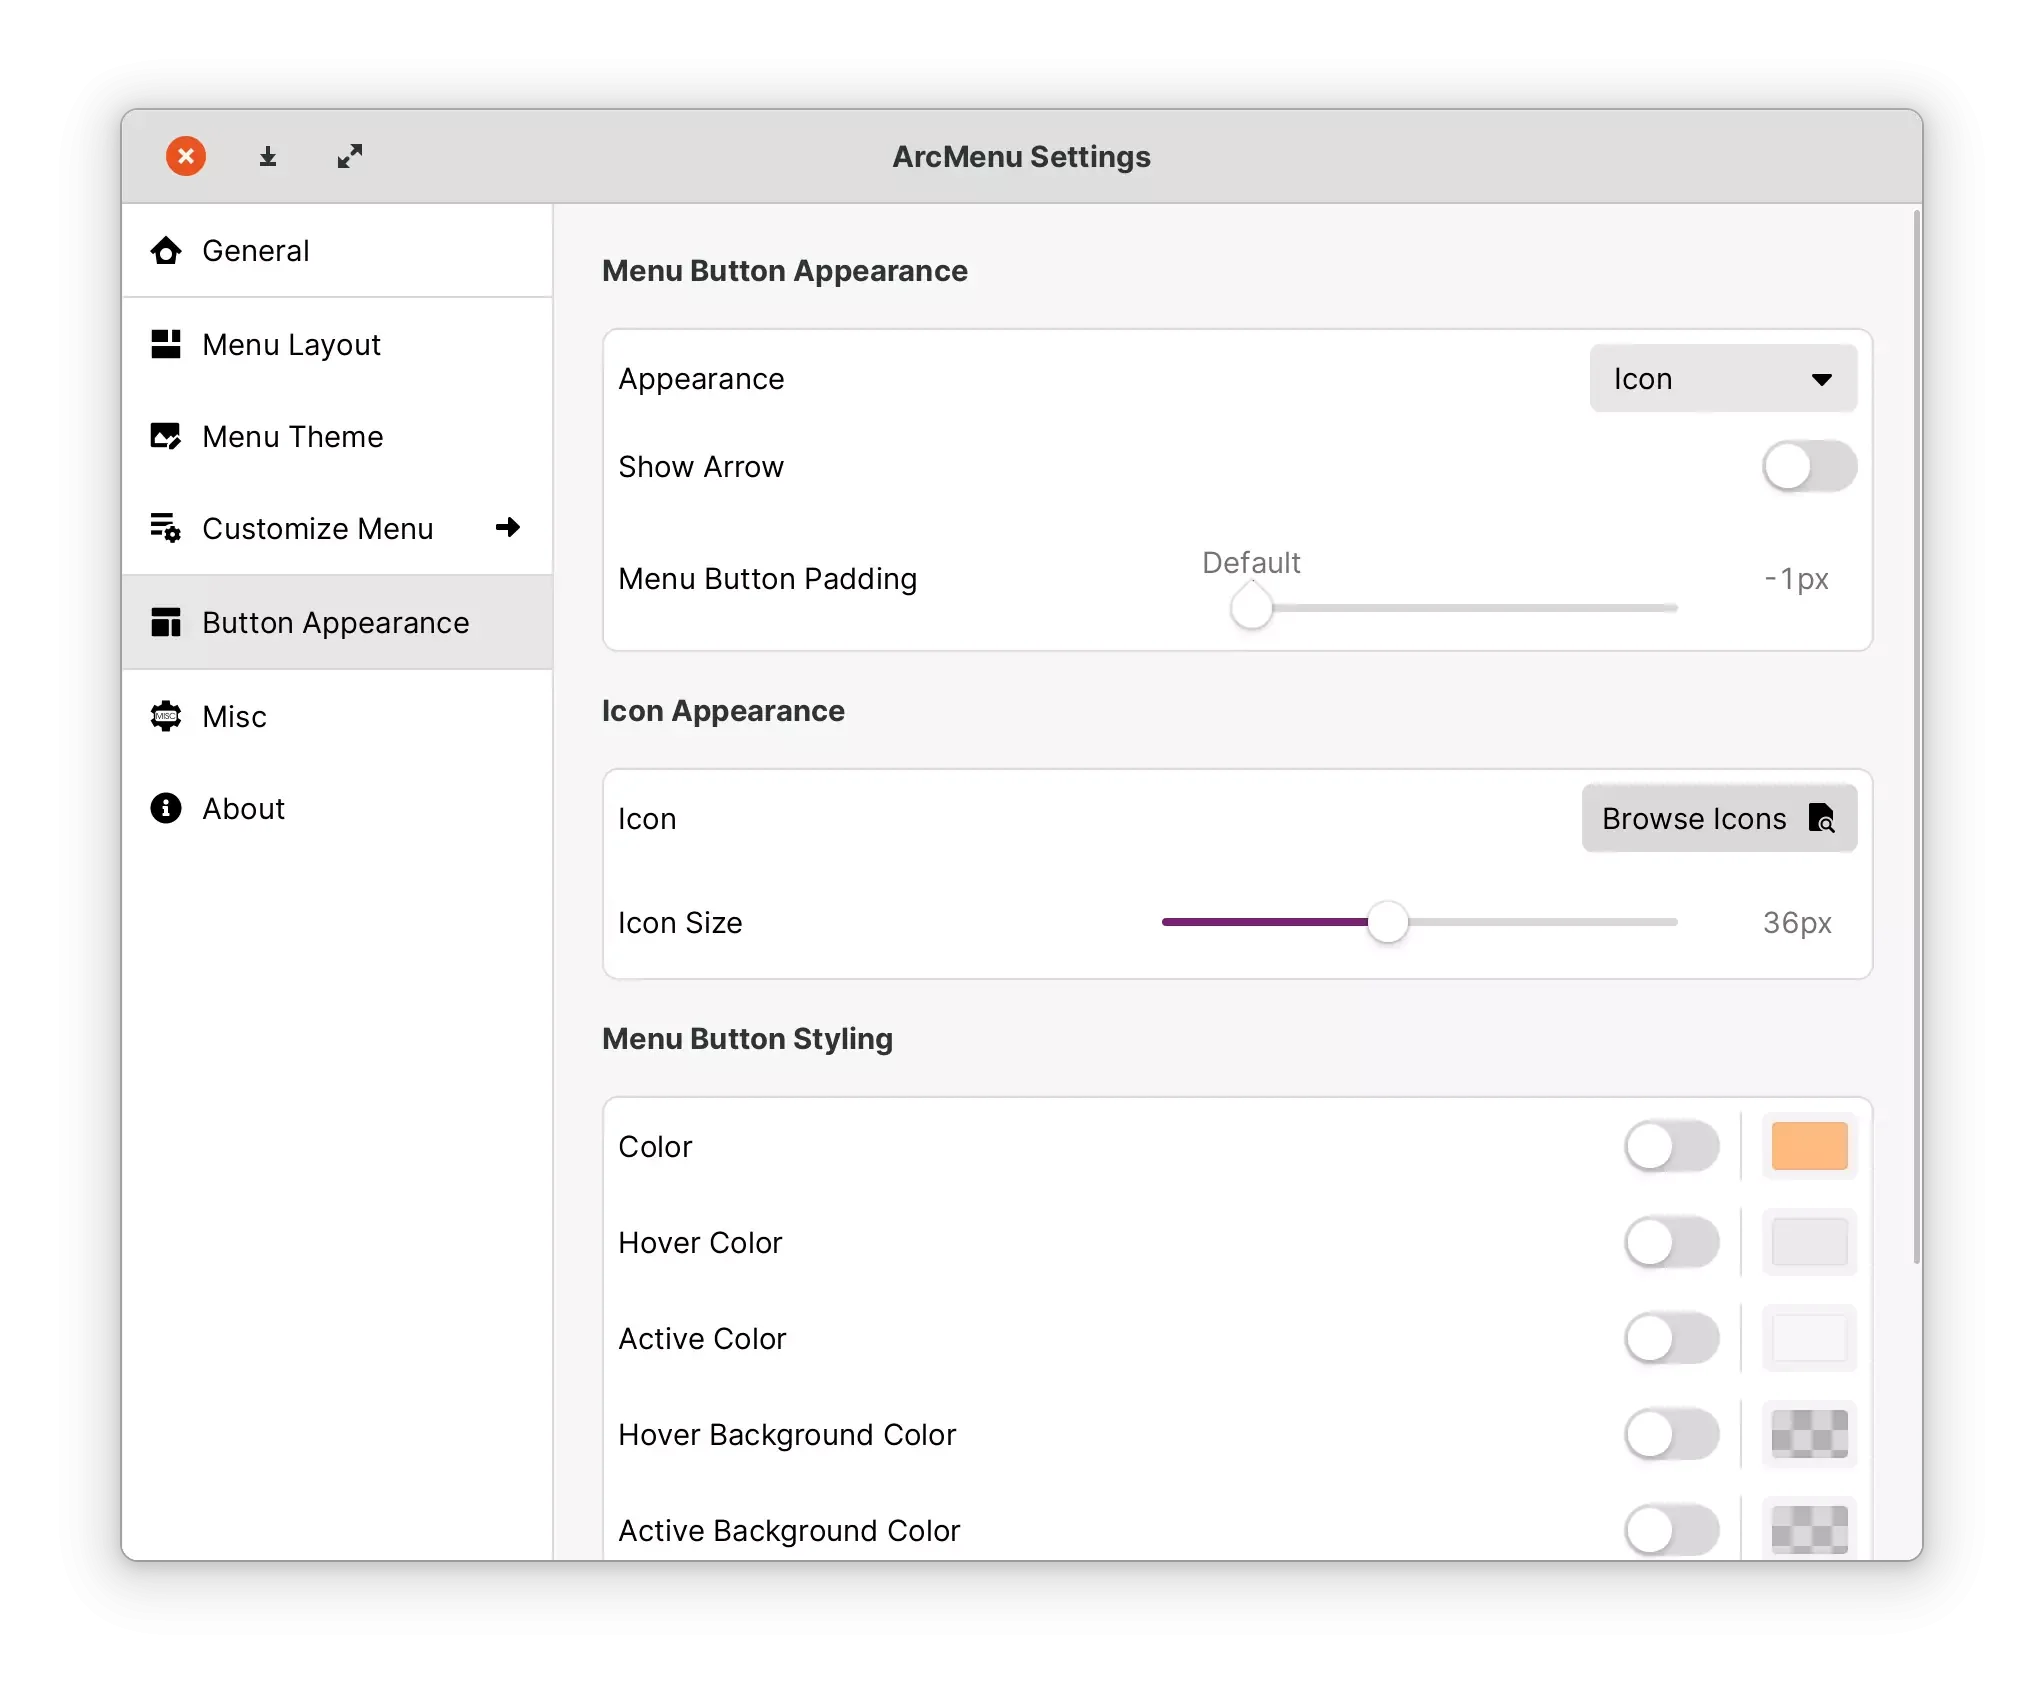The height and width of the screenshot is (1694, 2044).
Task: Click the Menu Button Appearance heading
Action: (785, 271)
